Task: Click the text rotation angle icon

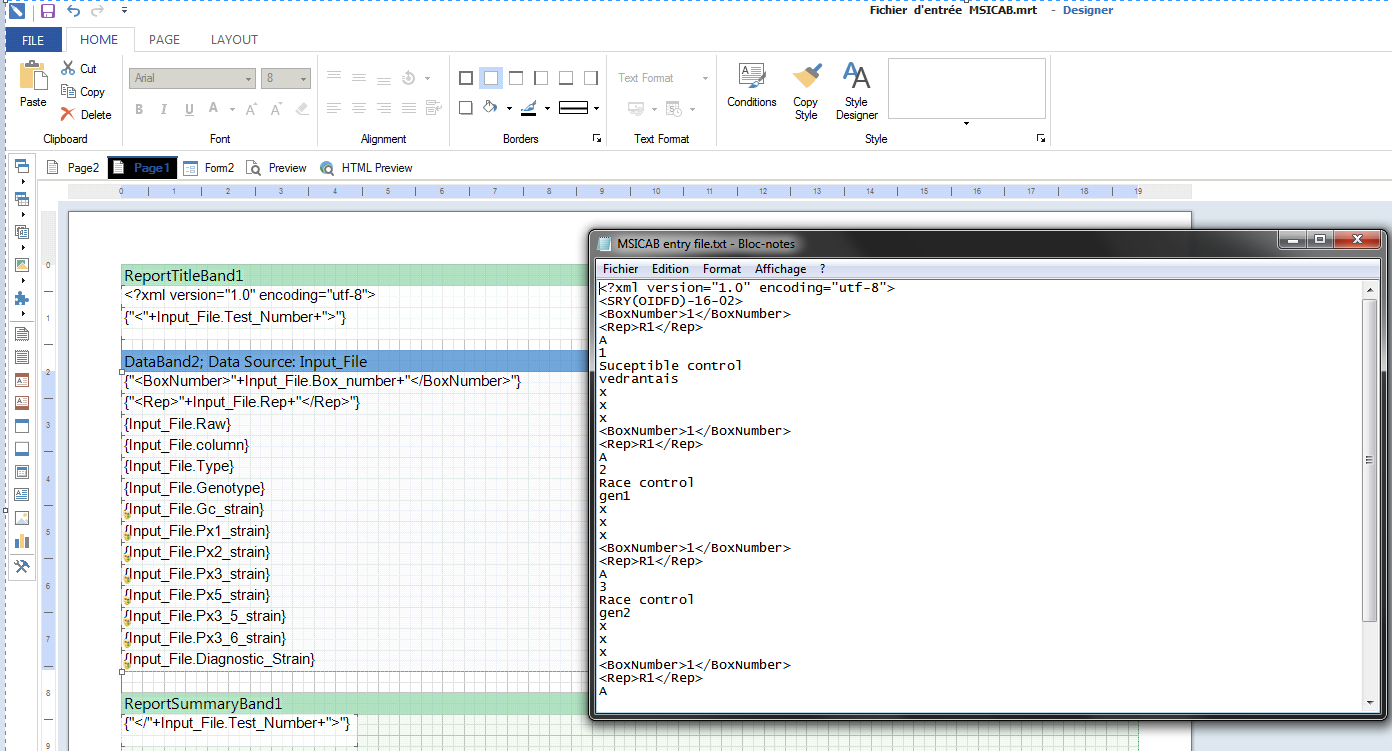Action: pos(409,78)
